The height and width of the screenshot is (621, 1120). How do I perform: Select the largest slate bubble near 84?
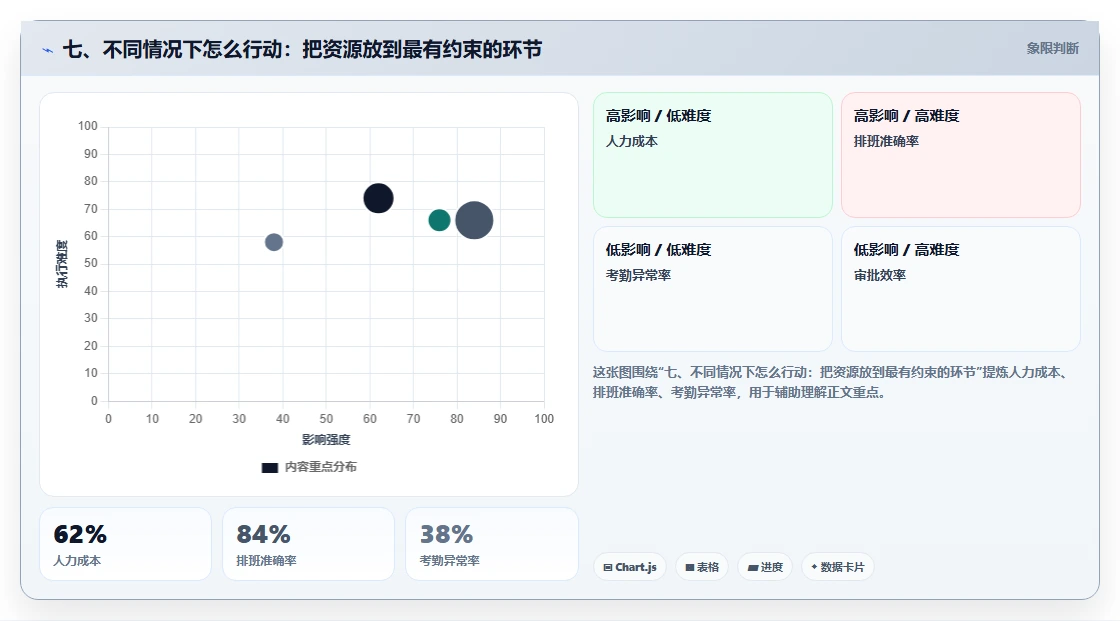tap(474, 220)
